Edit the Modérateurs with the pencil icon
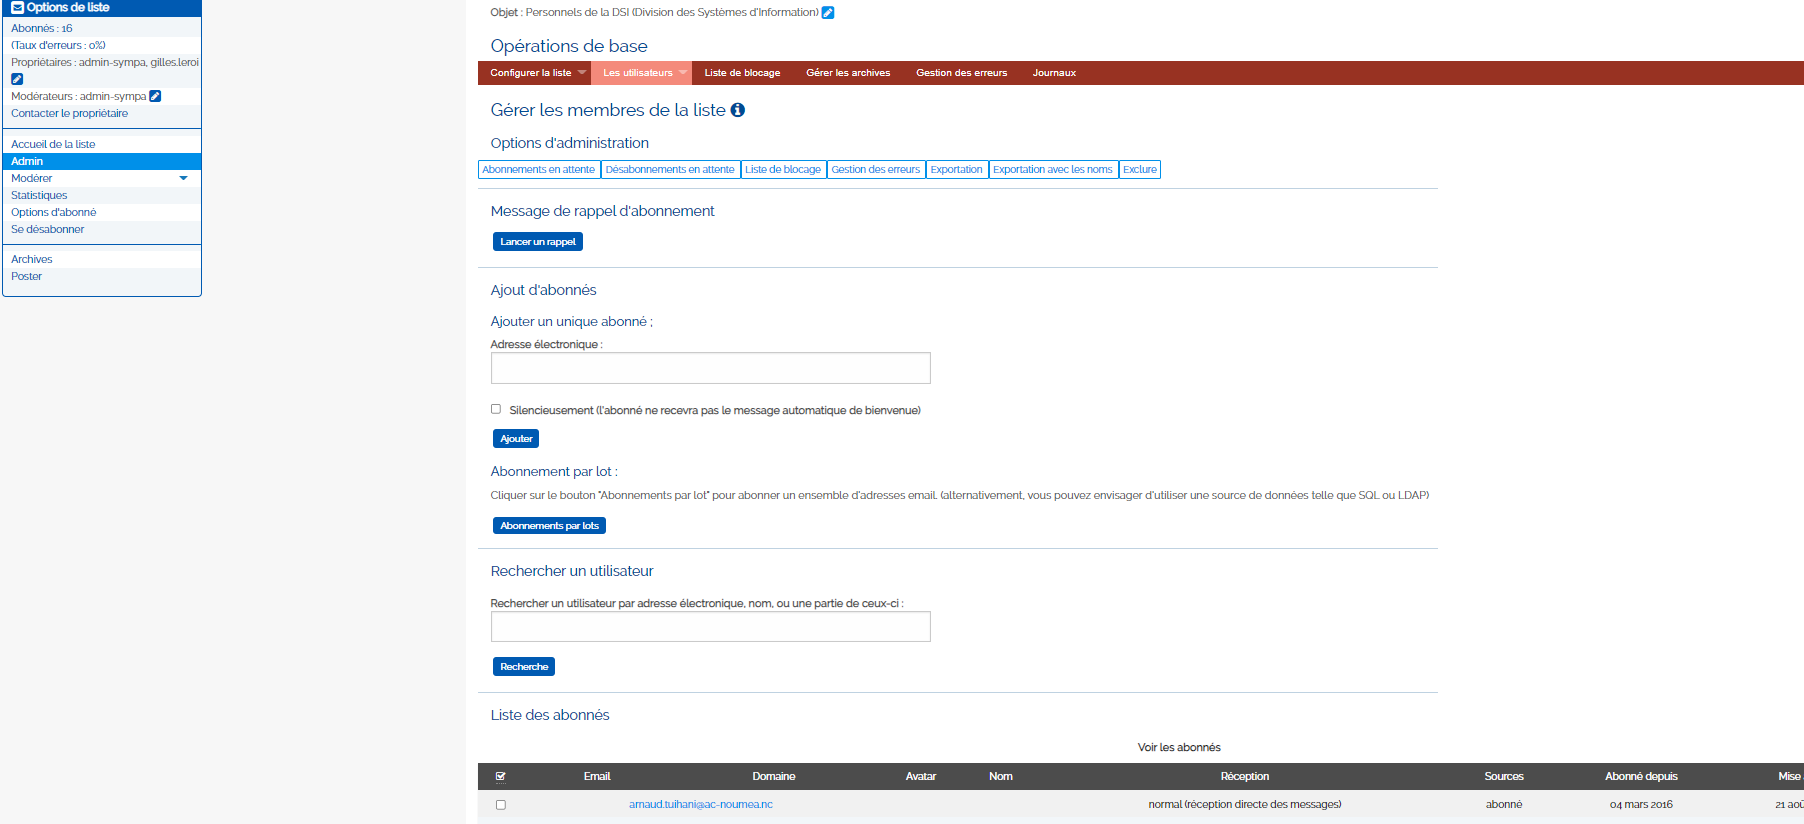The image size is (1804, 824). (x=155, y=97)
